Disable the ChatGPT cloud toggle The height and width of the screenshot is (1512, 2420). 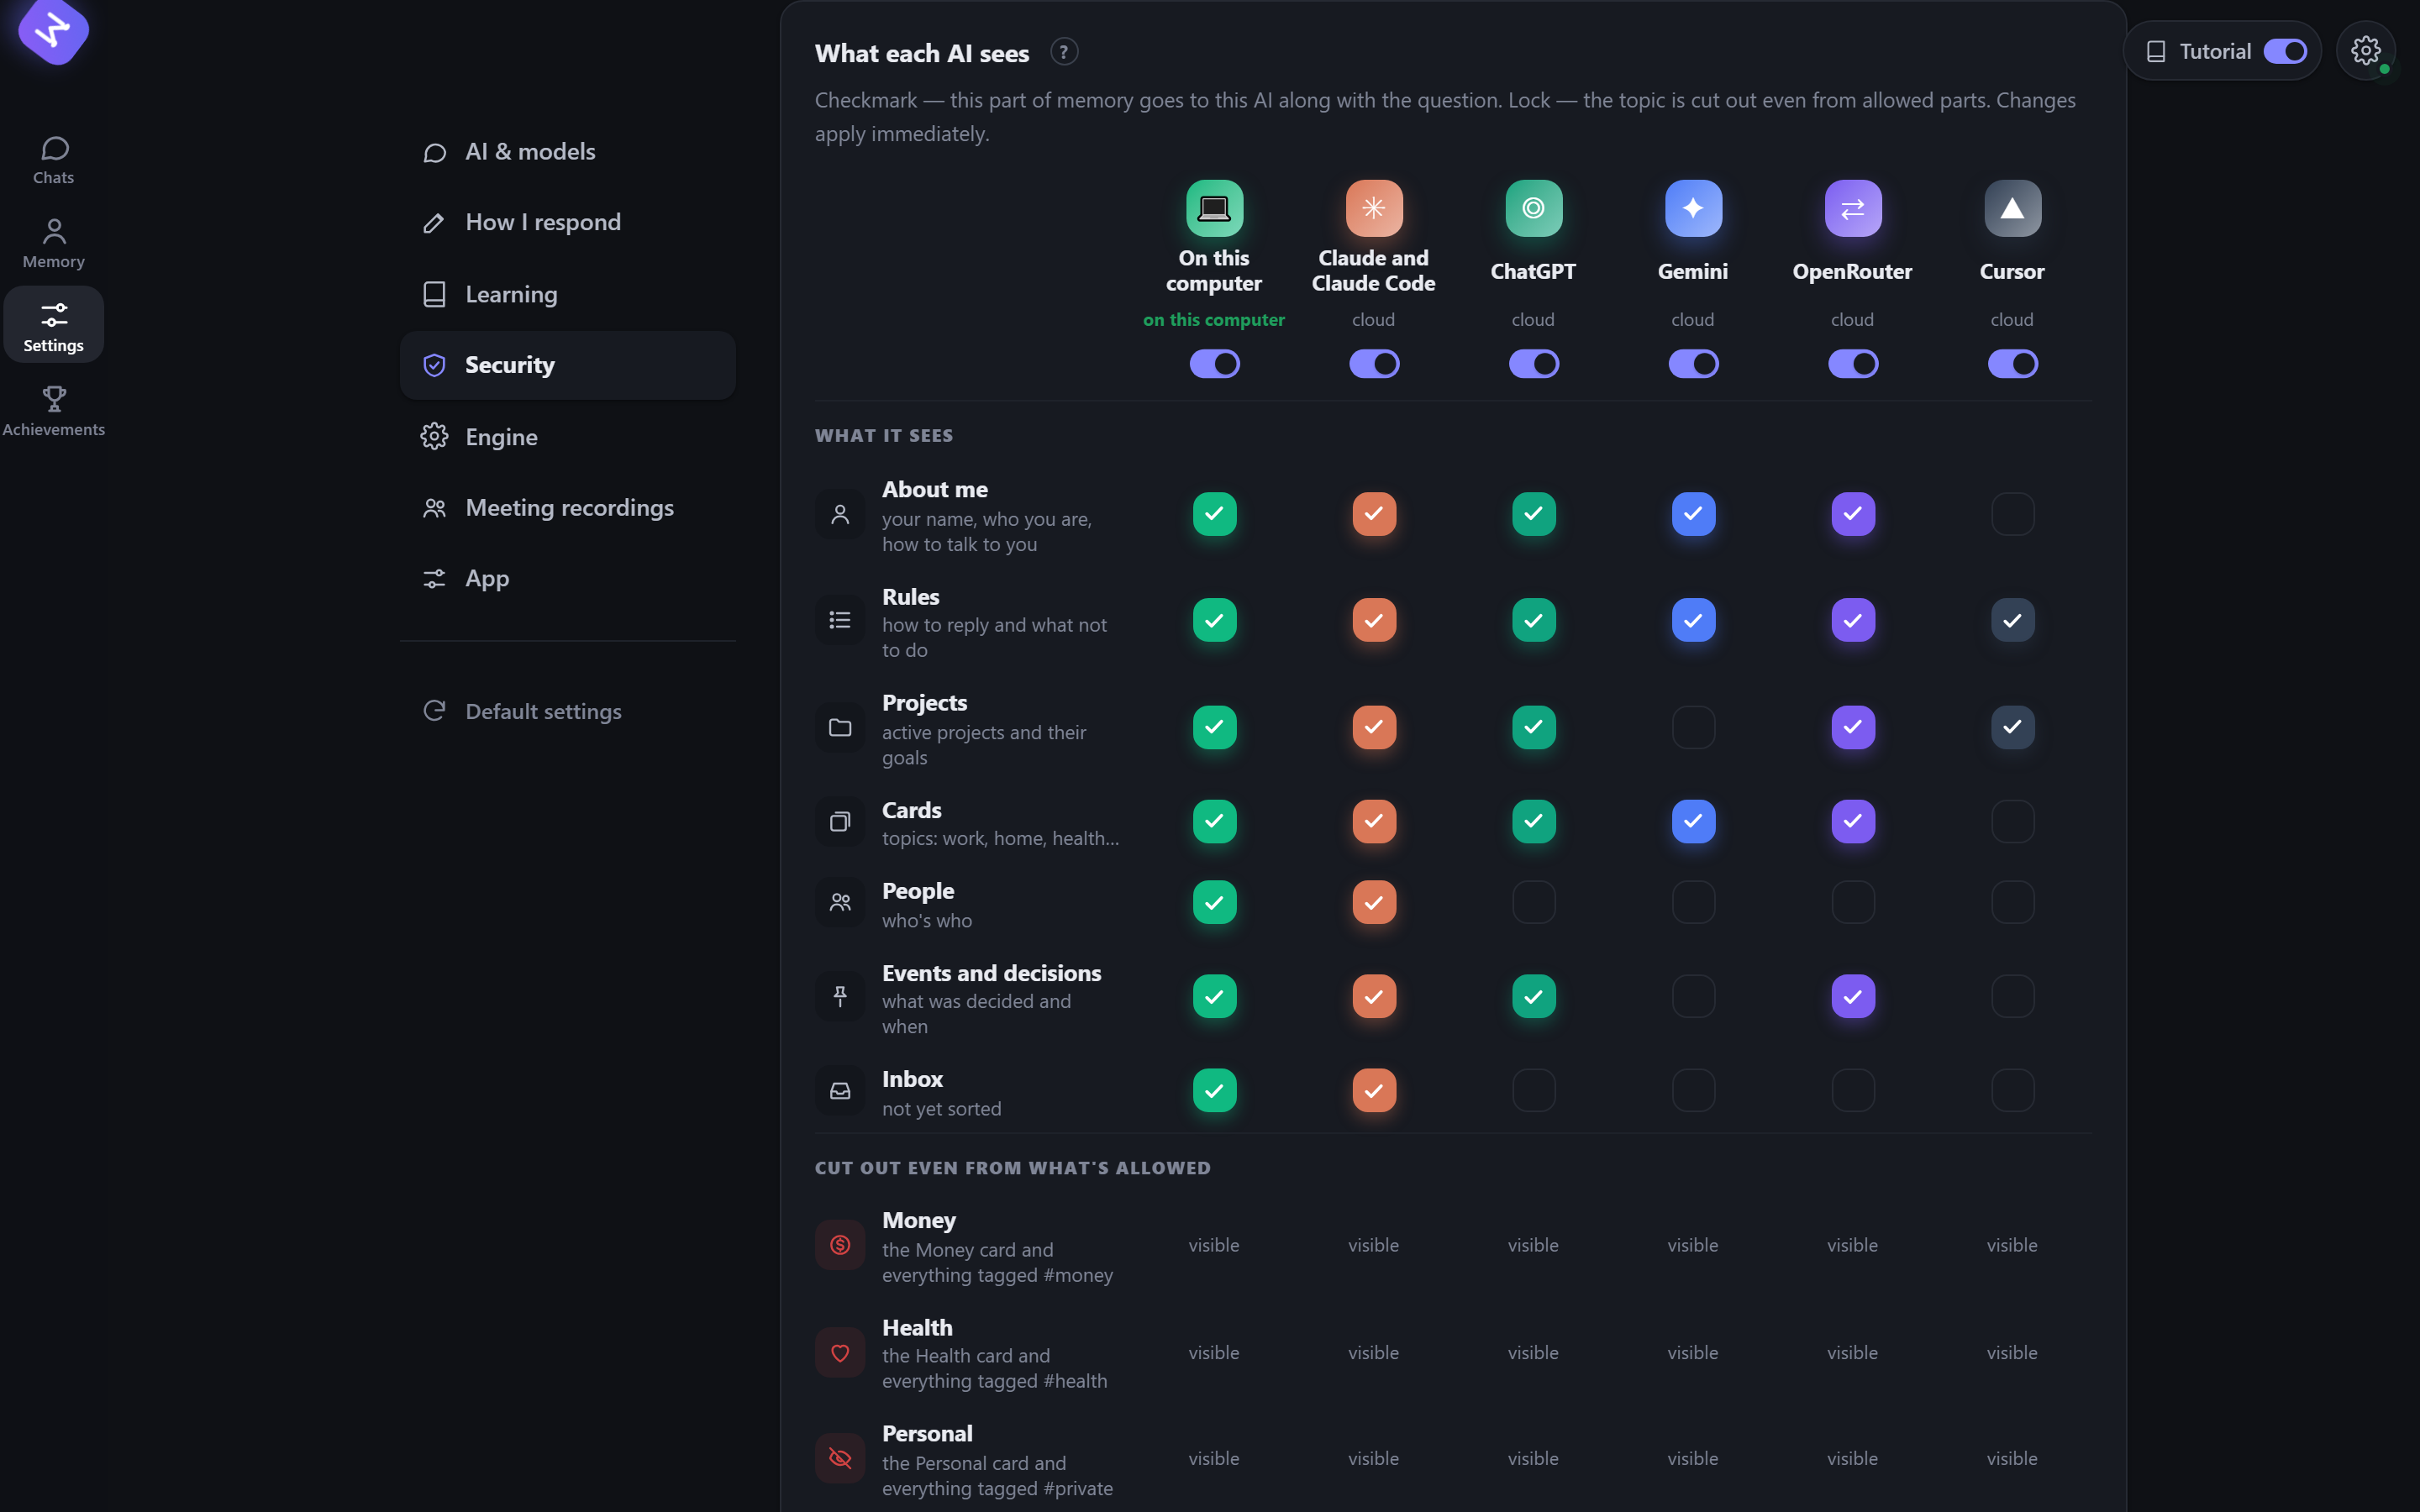(x=1533, y=364)
